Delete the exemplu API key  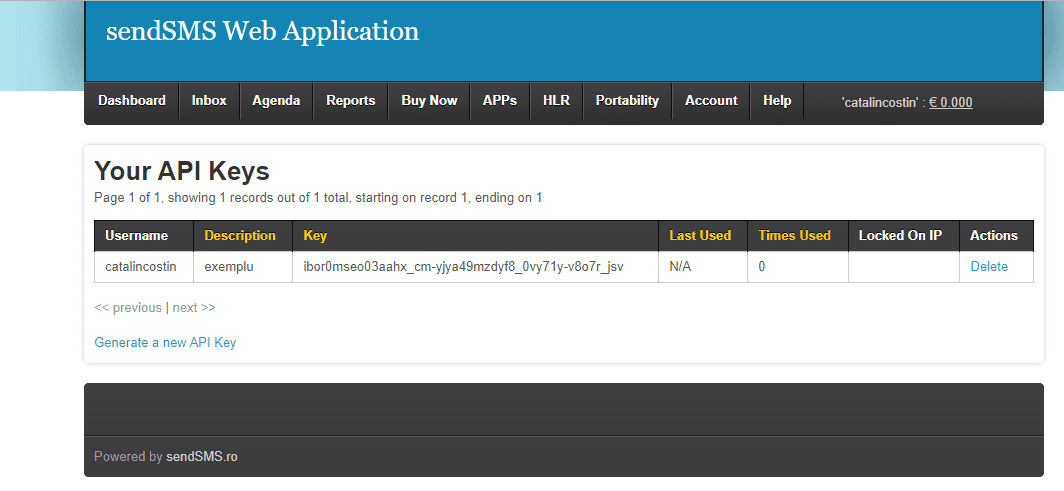[x=989, y=267]
